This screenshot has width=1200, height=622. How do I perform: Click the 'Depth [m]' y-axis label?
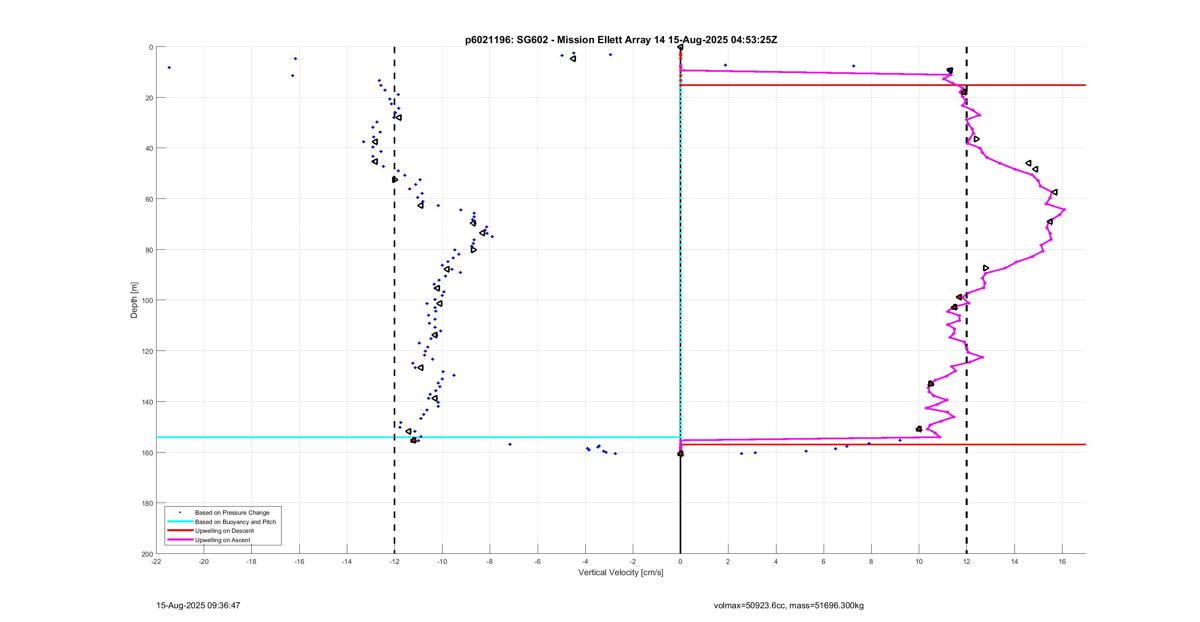tap(133, 300)
